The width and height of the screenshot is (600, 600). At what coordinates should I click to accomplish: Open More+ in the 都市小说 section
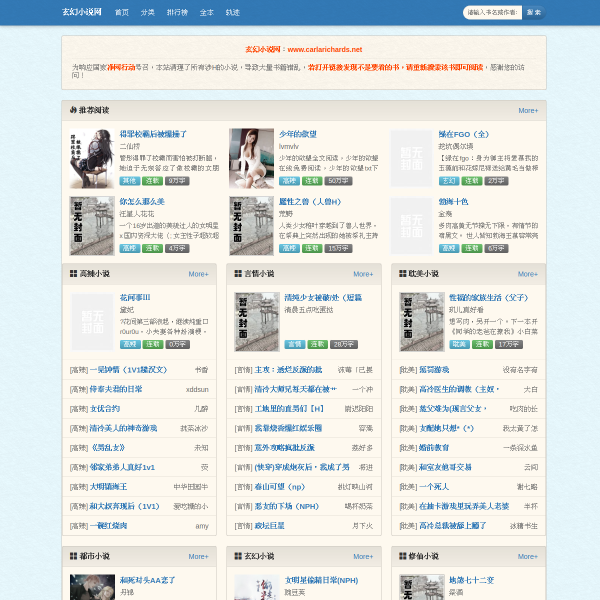(x=198, y=556)
